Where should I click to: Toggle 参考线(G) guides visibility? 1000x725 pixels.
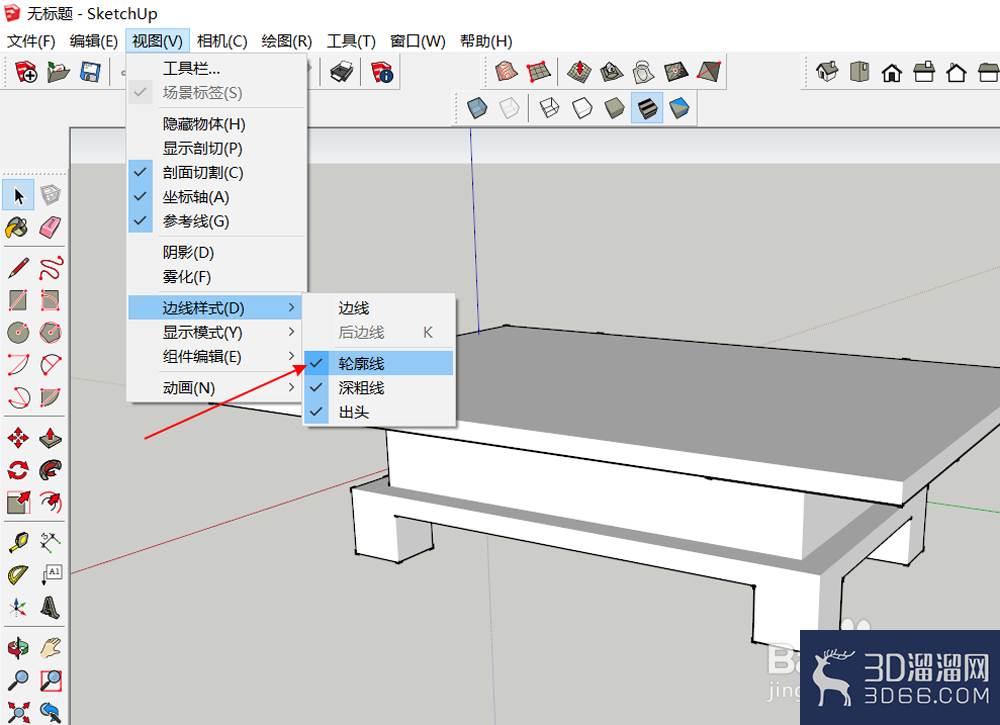click(x=217, y=221)
